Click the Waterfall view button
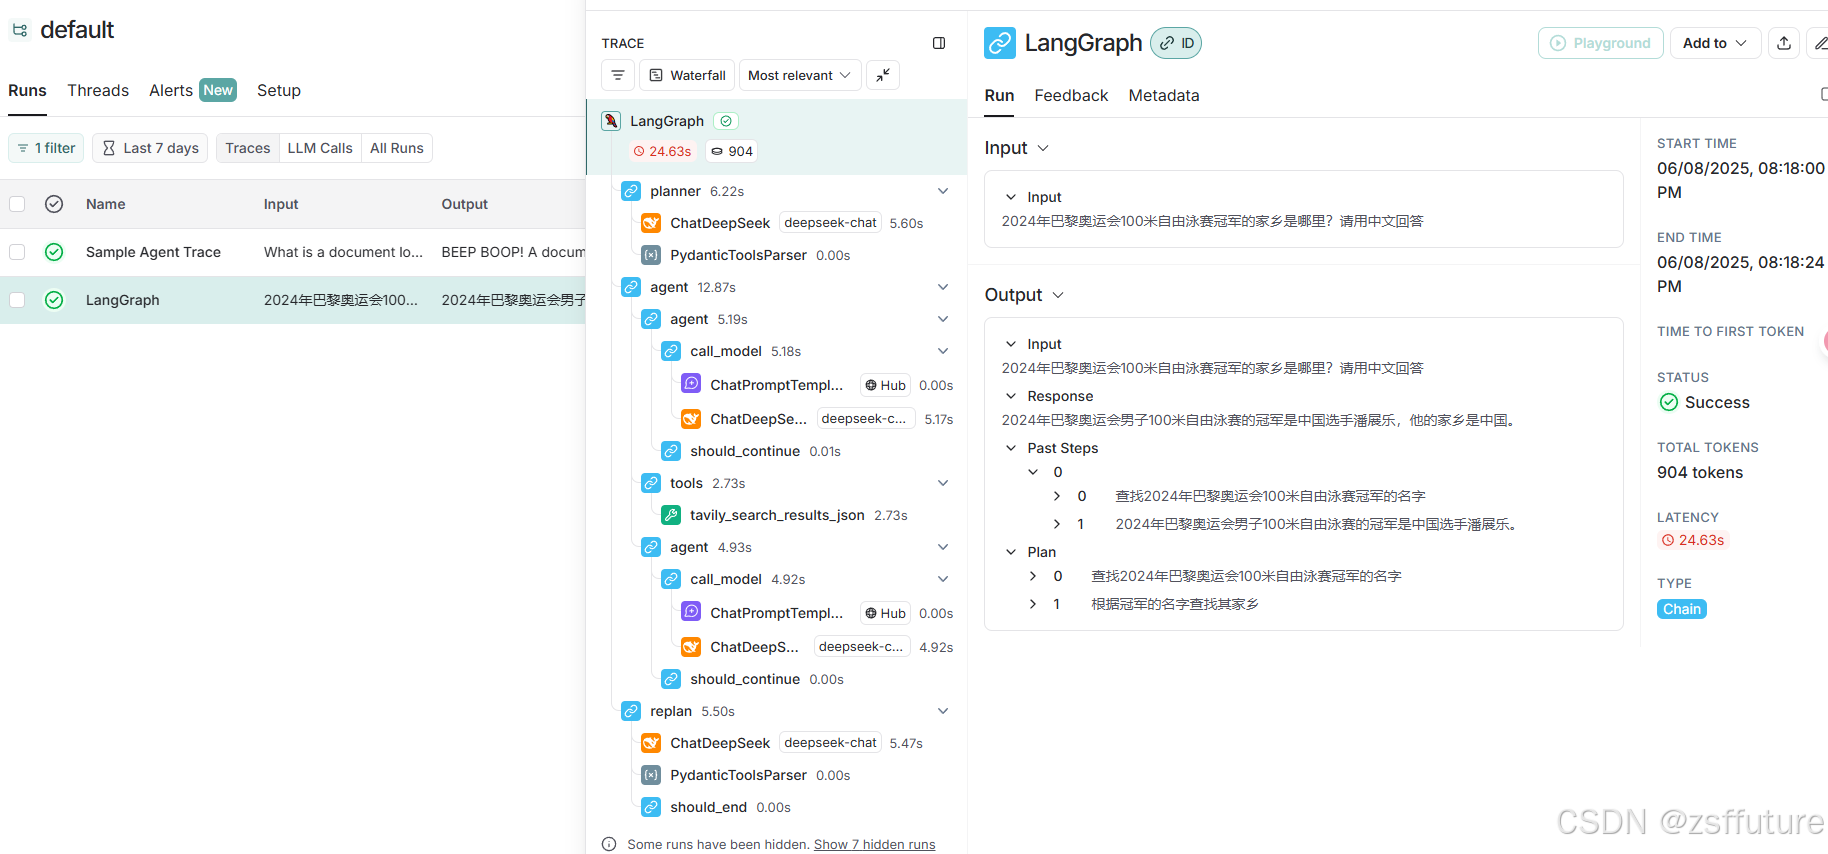Viewport: 1828px width, 854px height. (687, 75)
